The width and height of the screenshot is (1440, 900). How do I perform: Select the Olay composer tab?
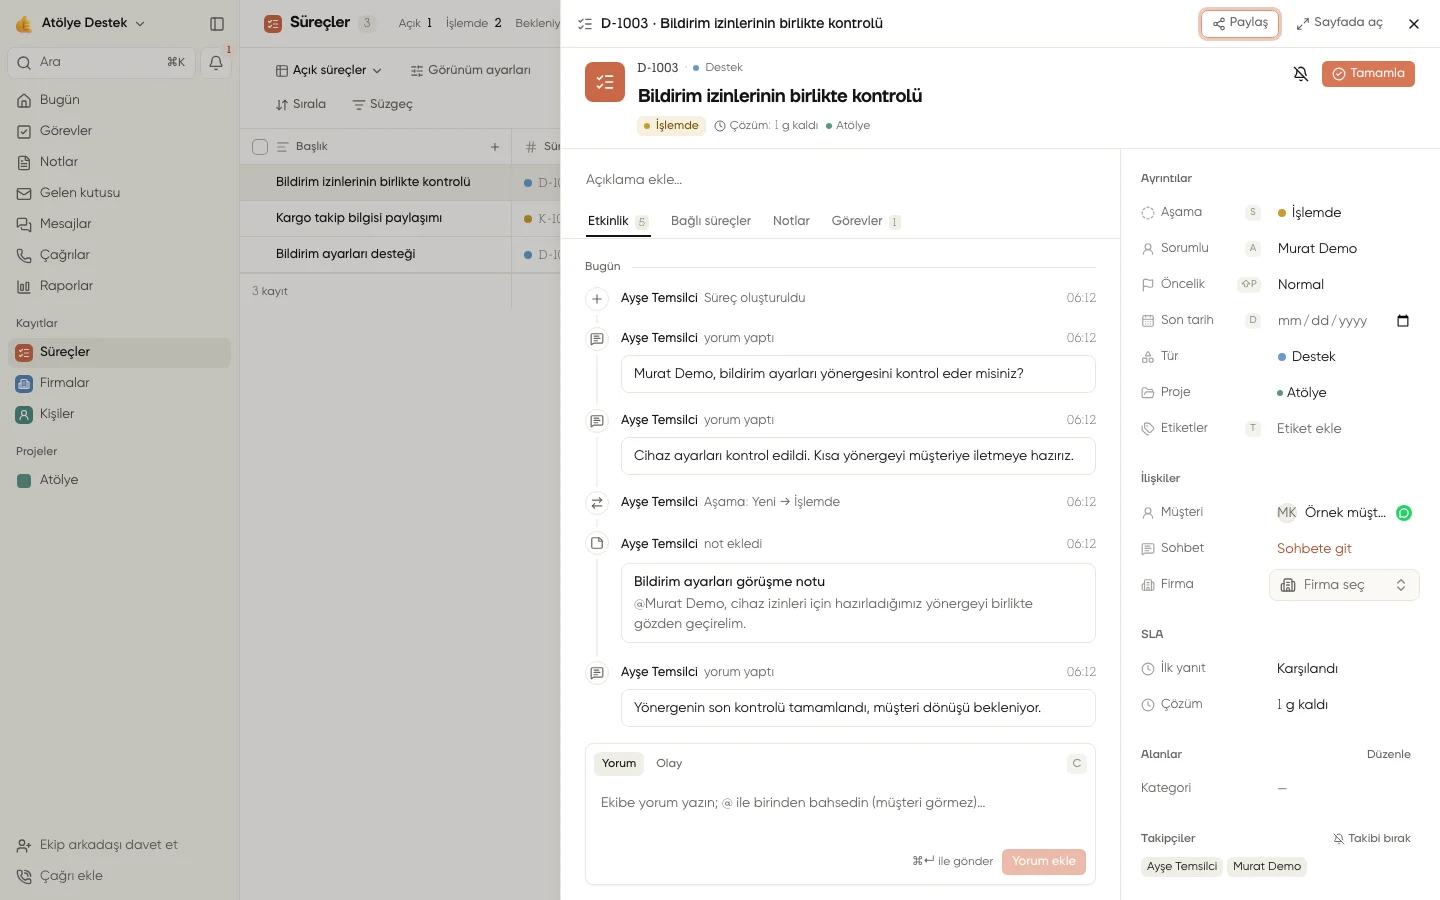[669, 764]
